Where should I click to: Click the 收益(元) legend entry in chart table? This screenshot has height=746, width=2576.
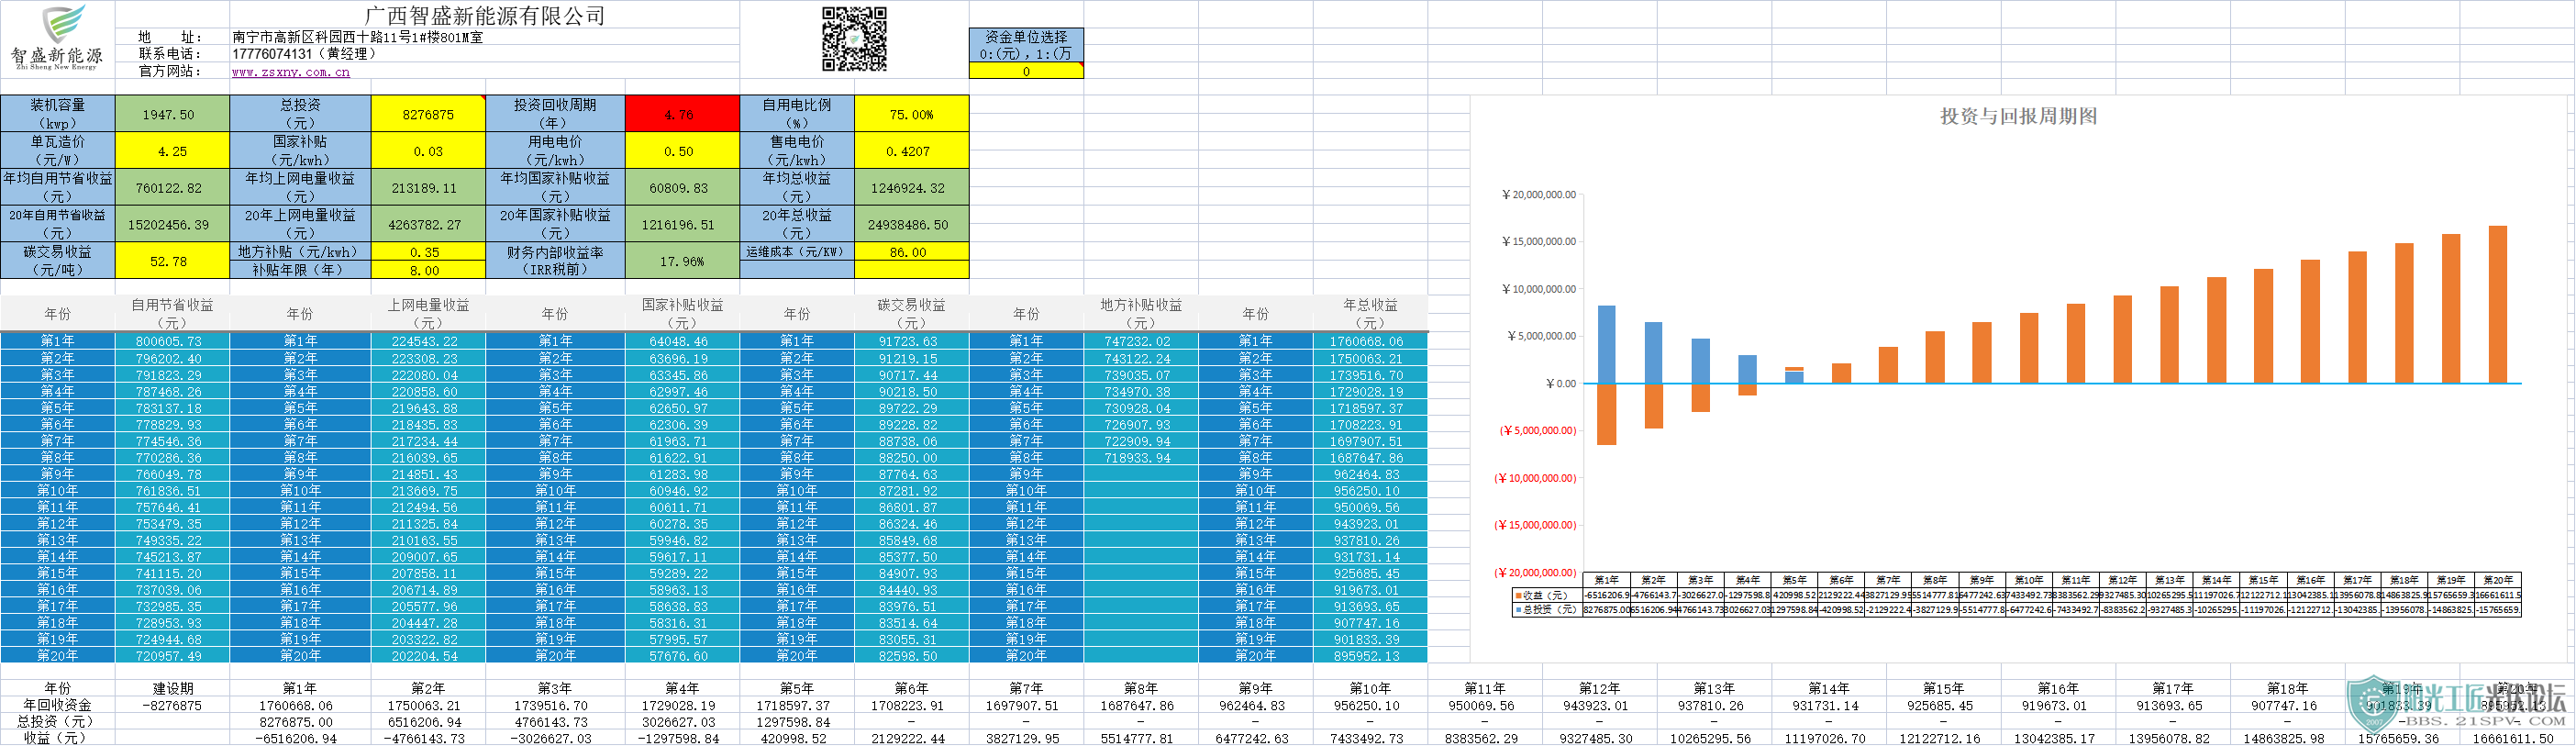coord(1545,595)
